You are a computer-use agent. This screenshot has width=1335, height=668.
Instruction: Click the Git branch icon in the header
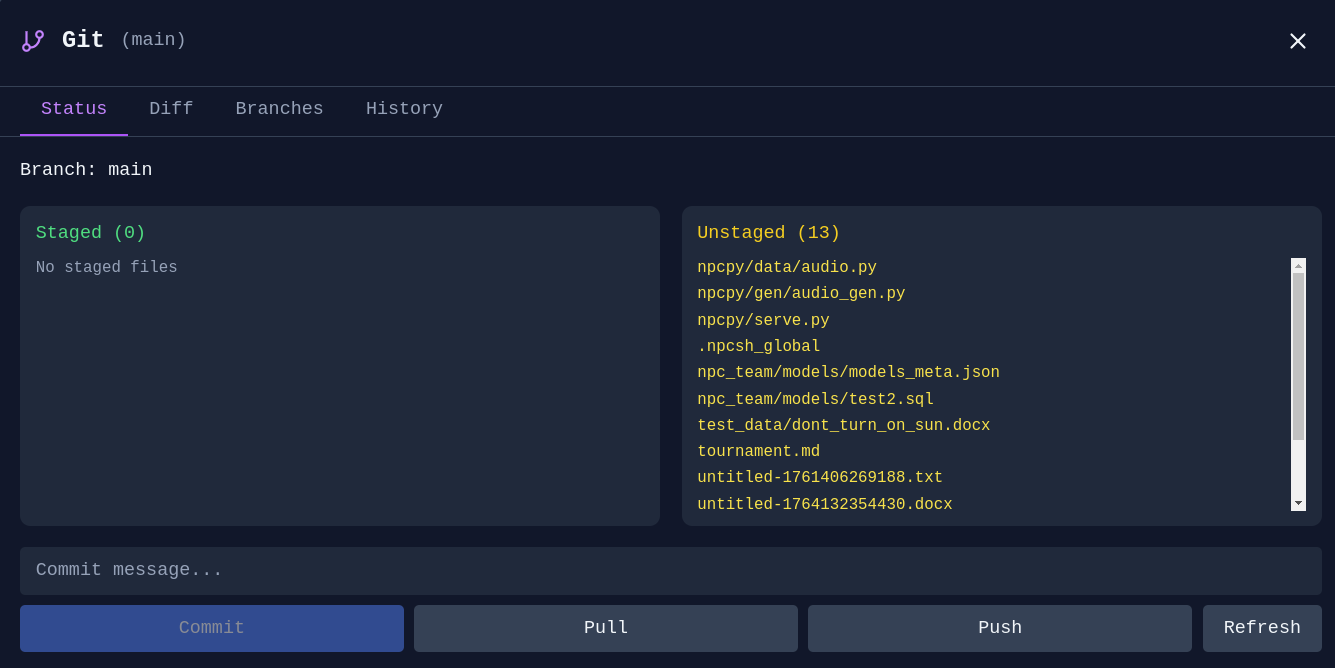coord(33,39)
